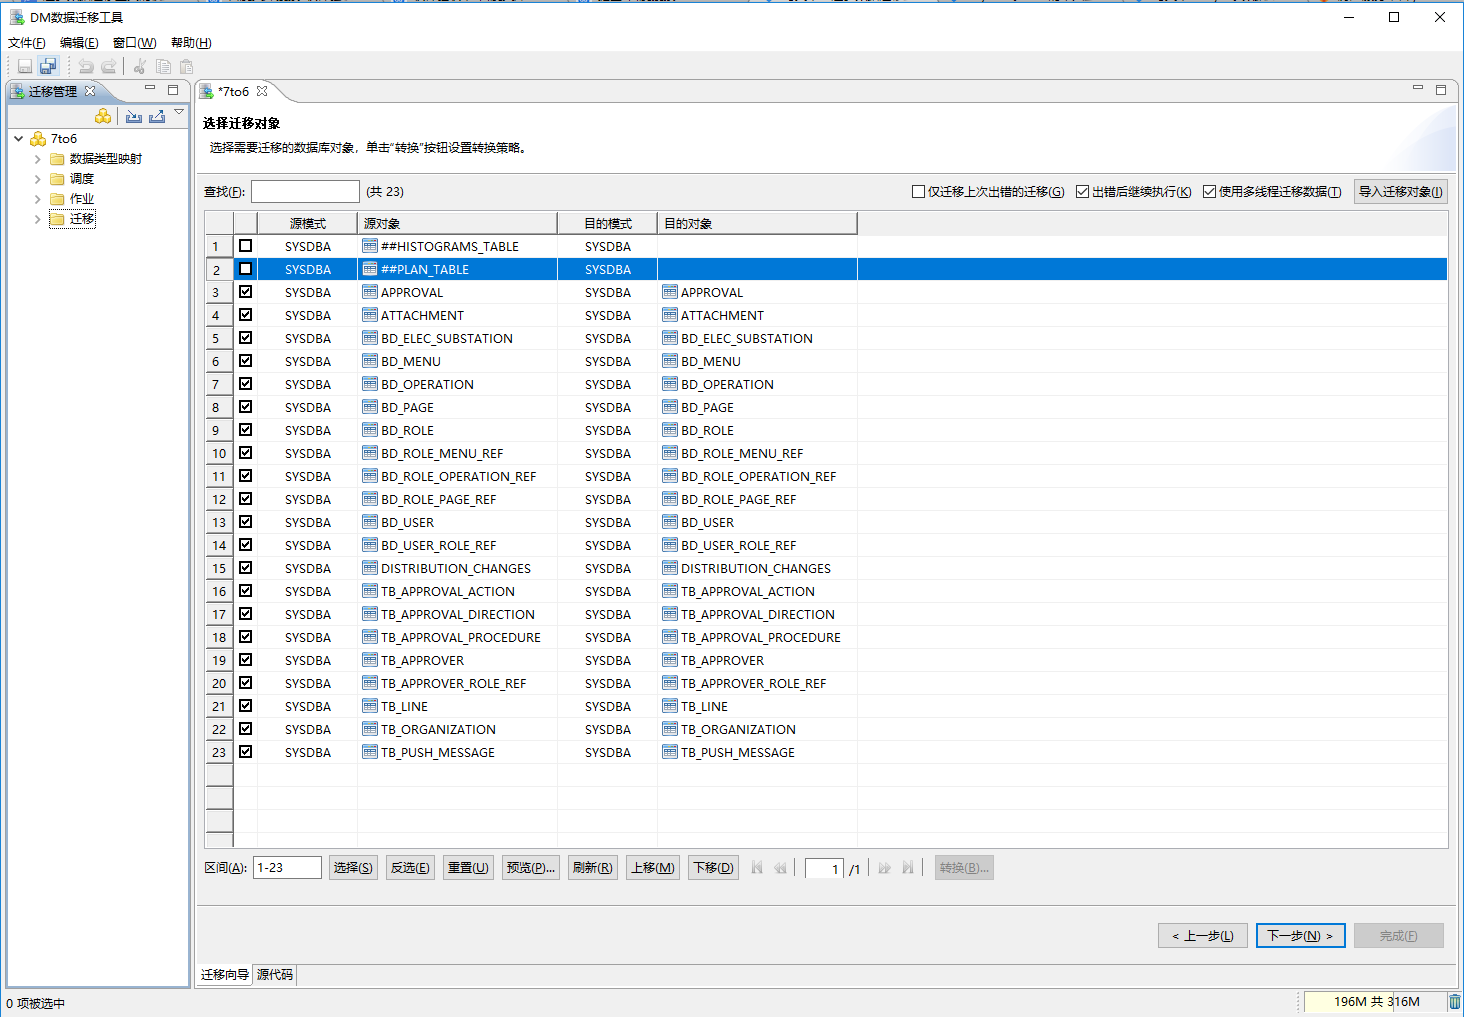Collapse the 7to6 project tree node
This screenshot has width=1464, height=1017.
19,139
